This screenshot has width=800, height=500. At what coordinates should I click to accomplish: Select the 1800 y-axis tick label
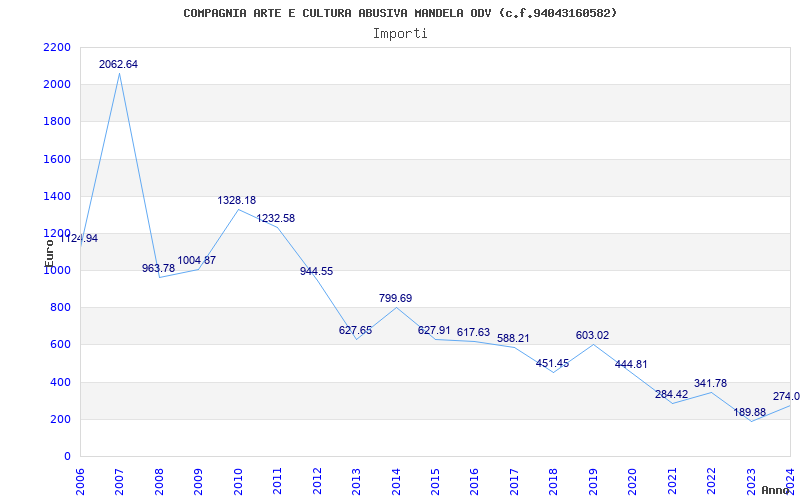(x=58, y=122)
